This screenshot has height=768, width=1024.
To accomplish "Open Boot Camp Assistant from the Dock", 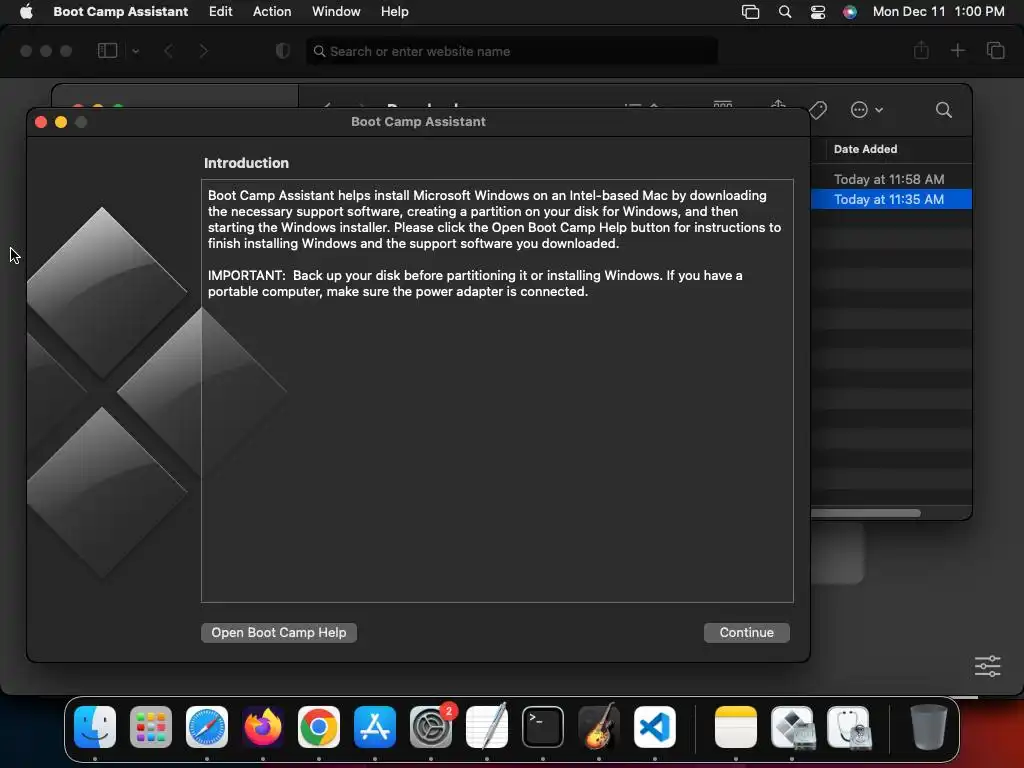I will tap(792, 727).
